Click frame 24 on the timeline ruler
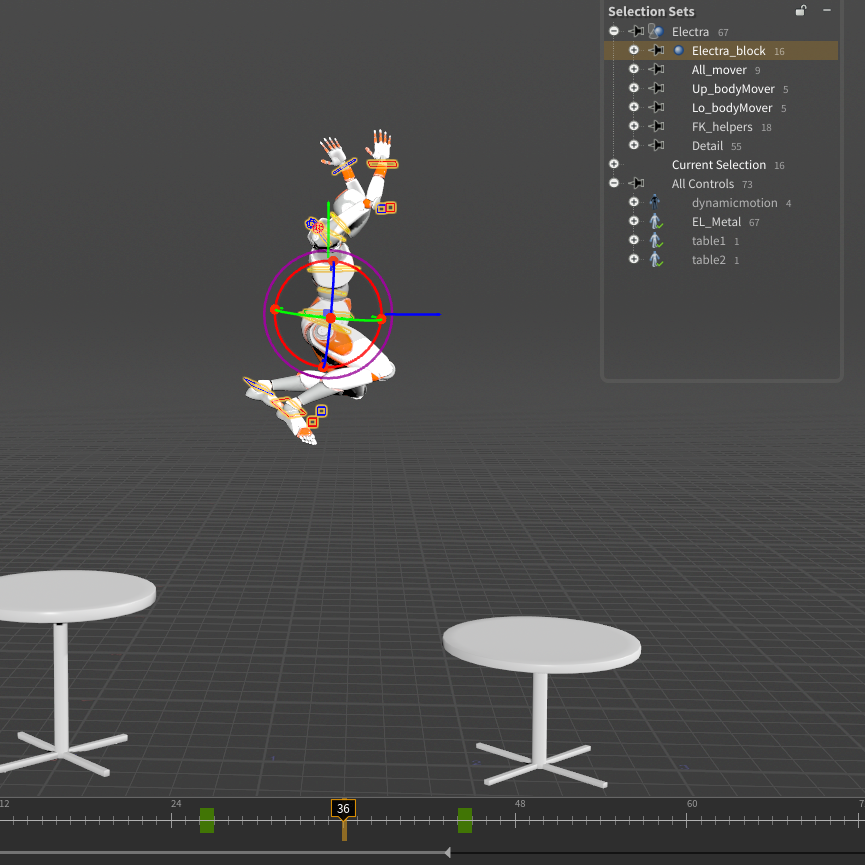The height and width of the screenshot is (865, 865). point(172,820)
